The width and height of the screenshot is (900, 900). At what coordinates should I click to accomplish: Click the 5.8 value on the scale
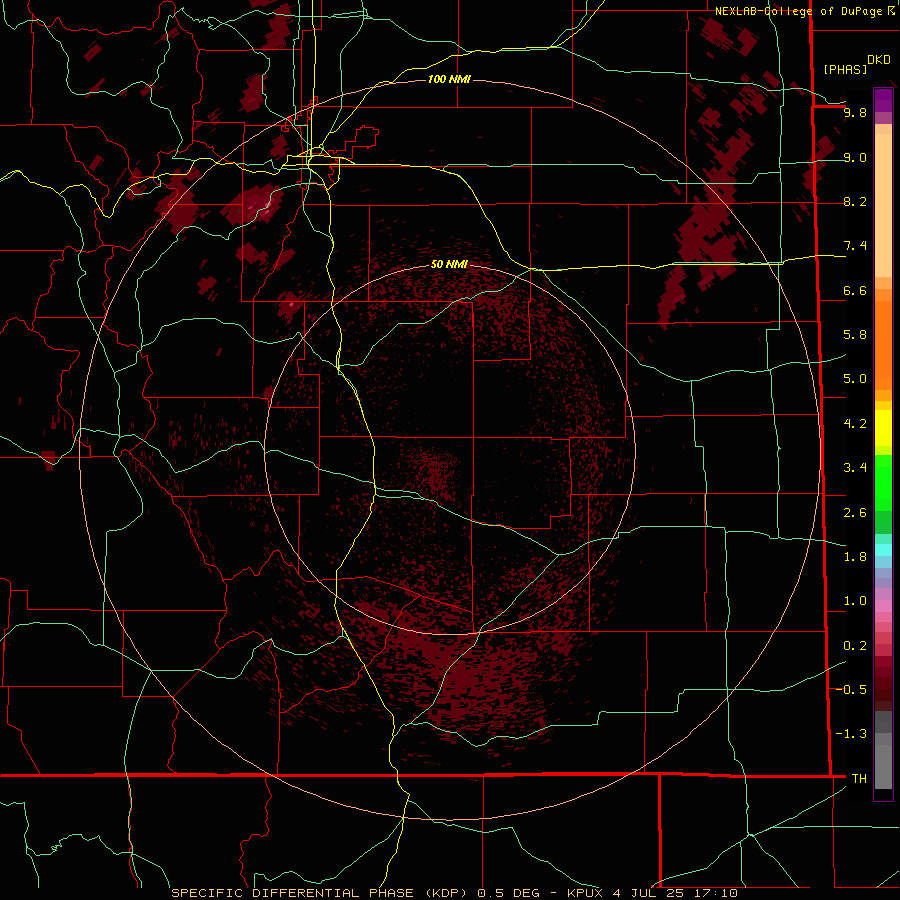point(855,335)
